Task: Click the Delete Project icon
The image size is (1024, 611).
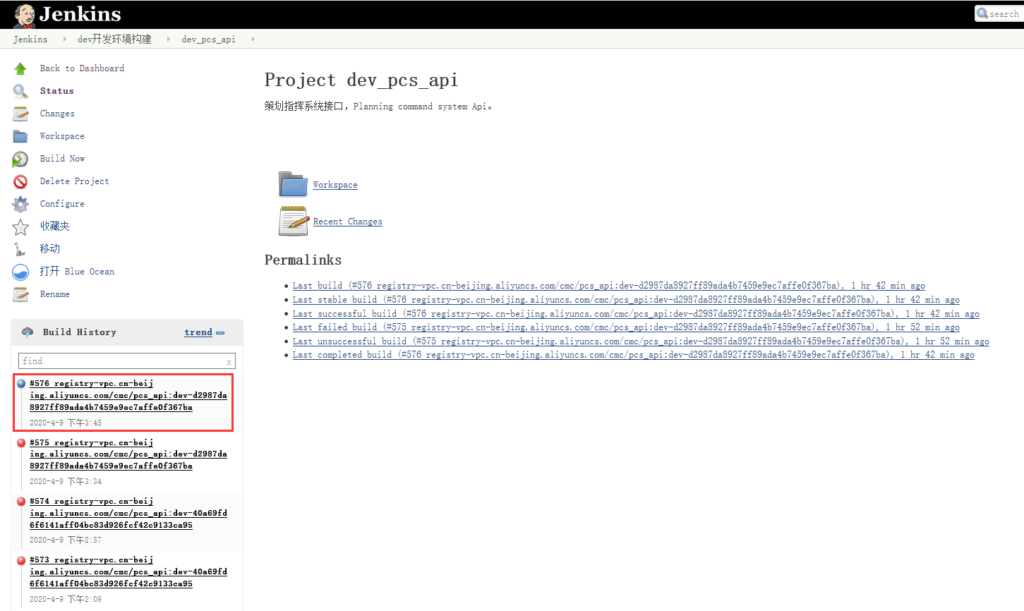Action: pyautogui.click(x=20, y=181)
